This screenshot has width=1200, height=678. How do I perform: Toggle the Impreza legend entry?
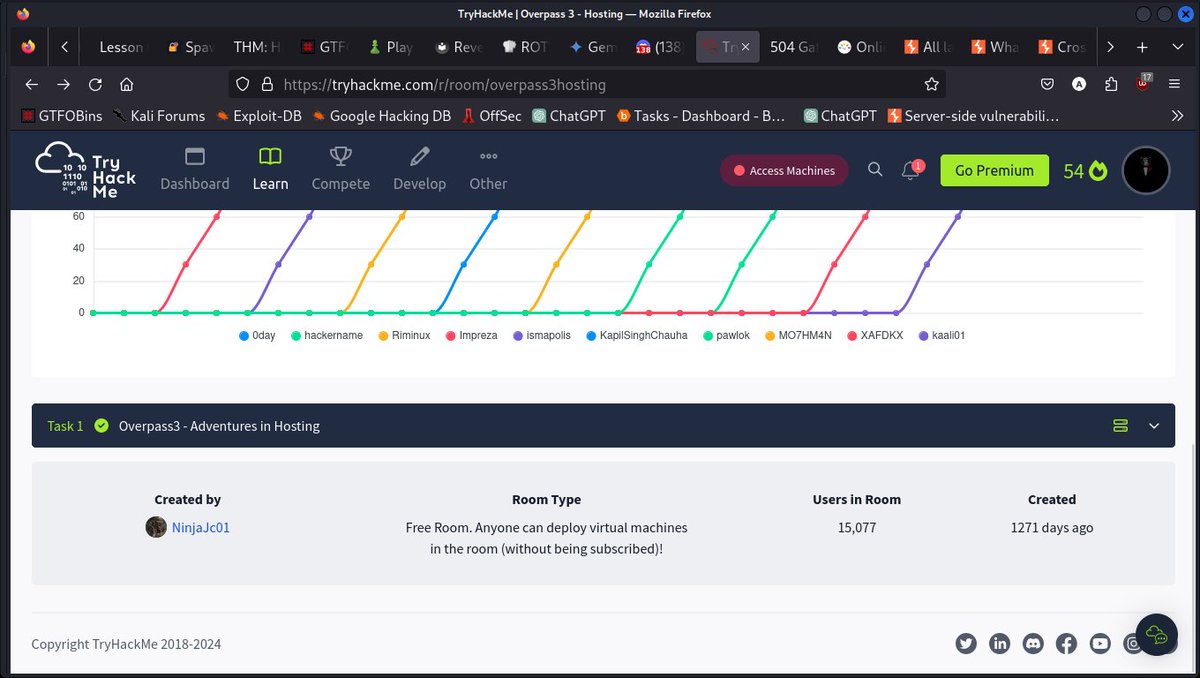coord(471,335)
